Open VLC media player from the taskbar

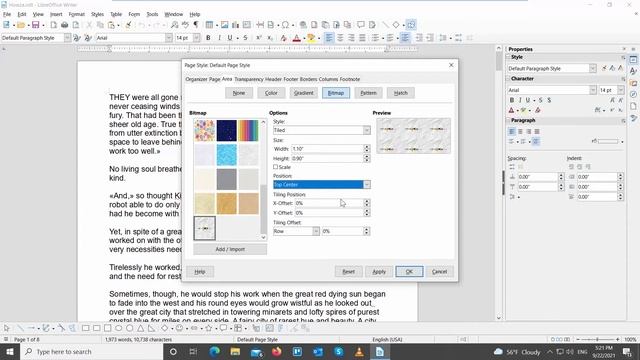[x=359, y=351]
